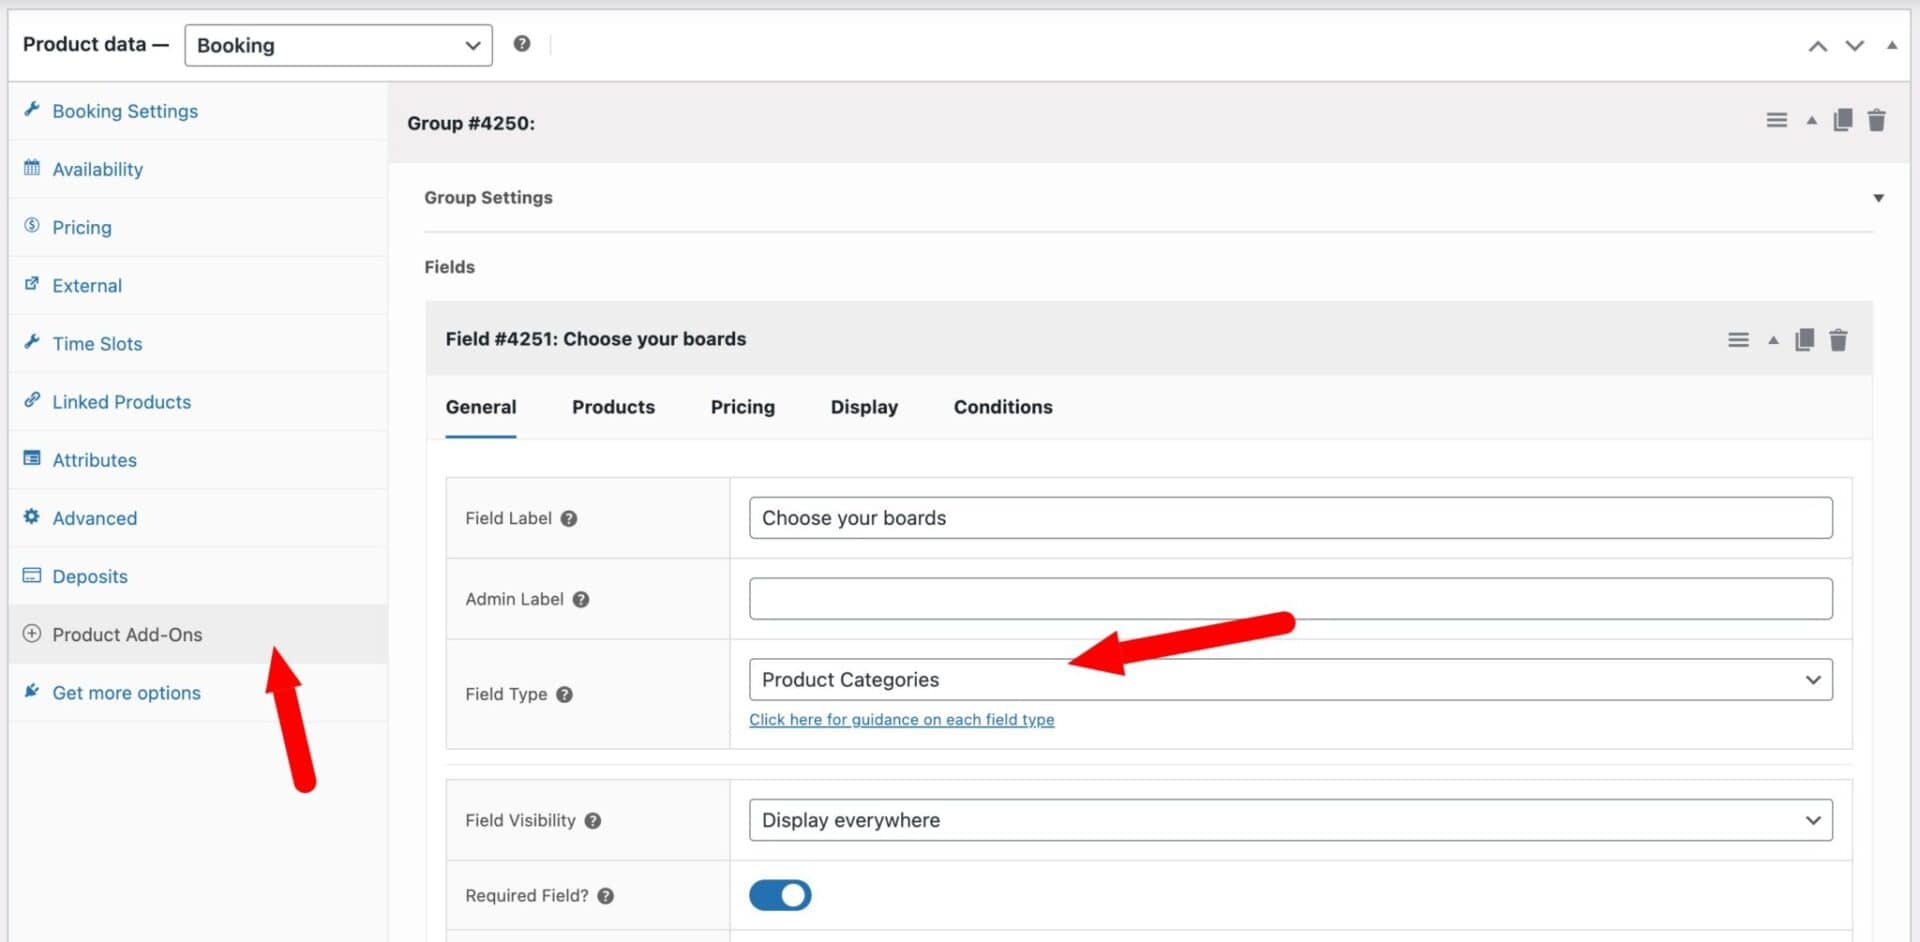Screen dimensions: 1920x942
Task: Go to Attributes settings
Action: [198, 459]
